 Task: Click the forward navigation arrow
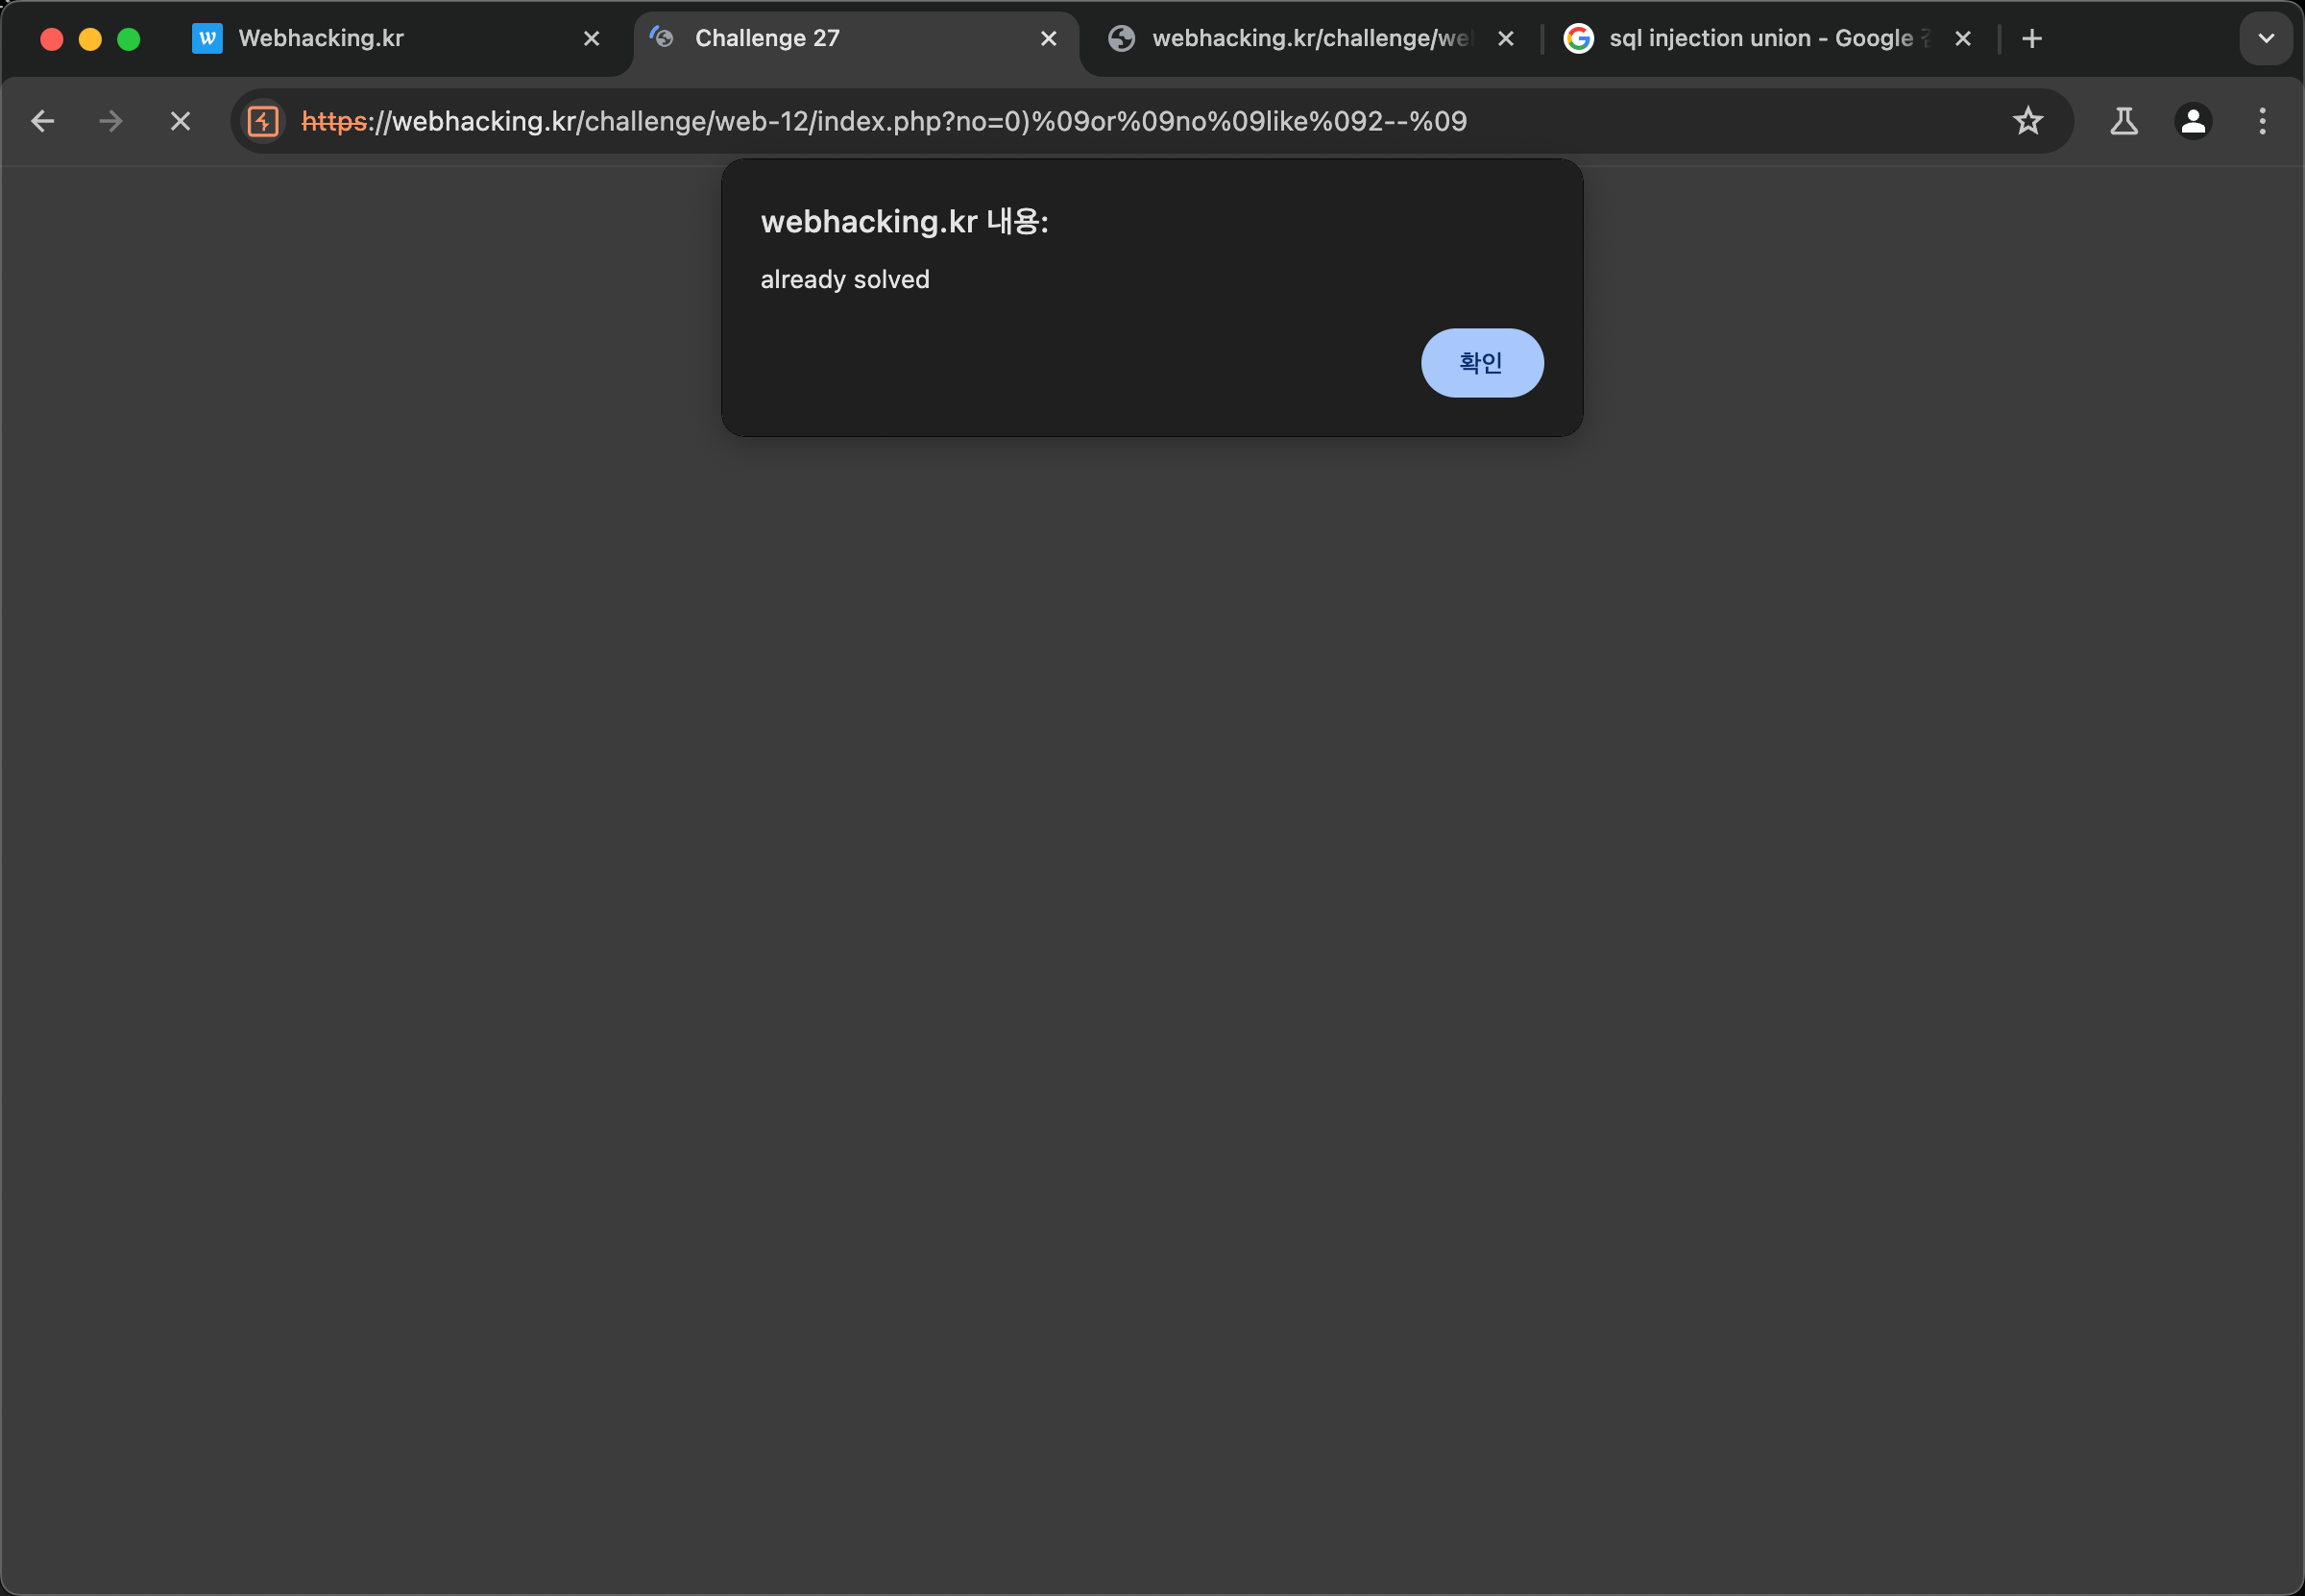point(111,122)
